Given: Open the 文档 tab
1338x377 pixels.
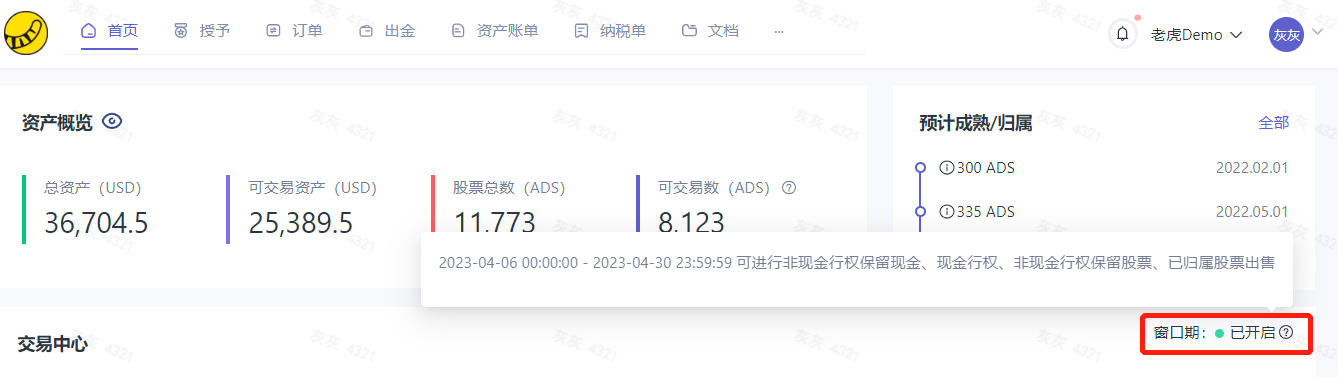Looking at the screenshot, I should pos(710,31).
